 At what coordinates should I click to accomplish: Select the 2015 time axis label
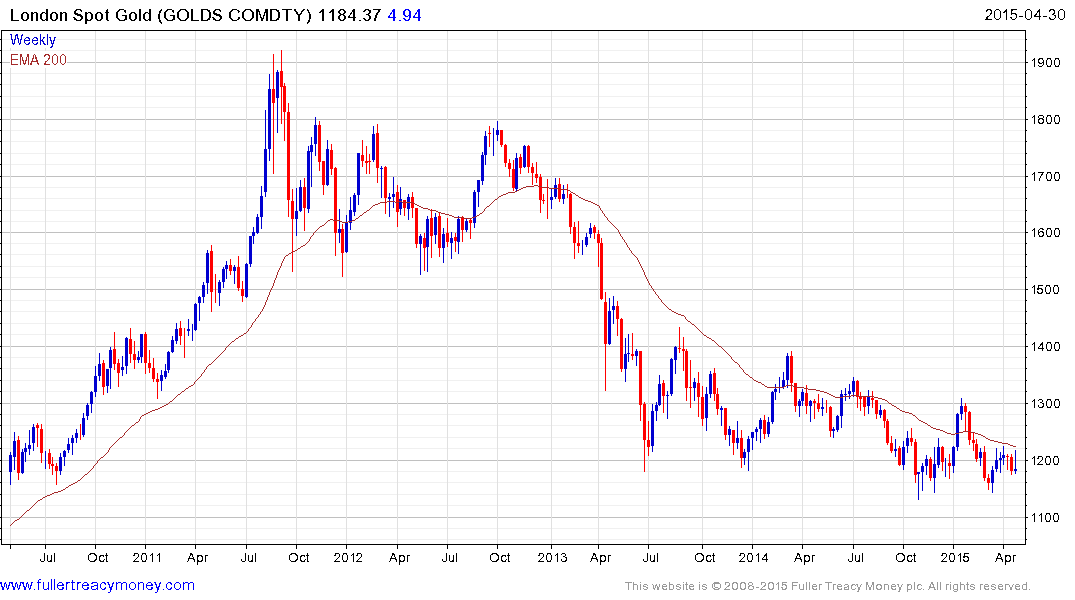pyautogui.click(x=954, y=557)
